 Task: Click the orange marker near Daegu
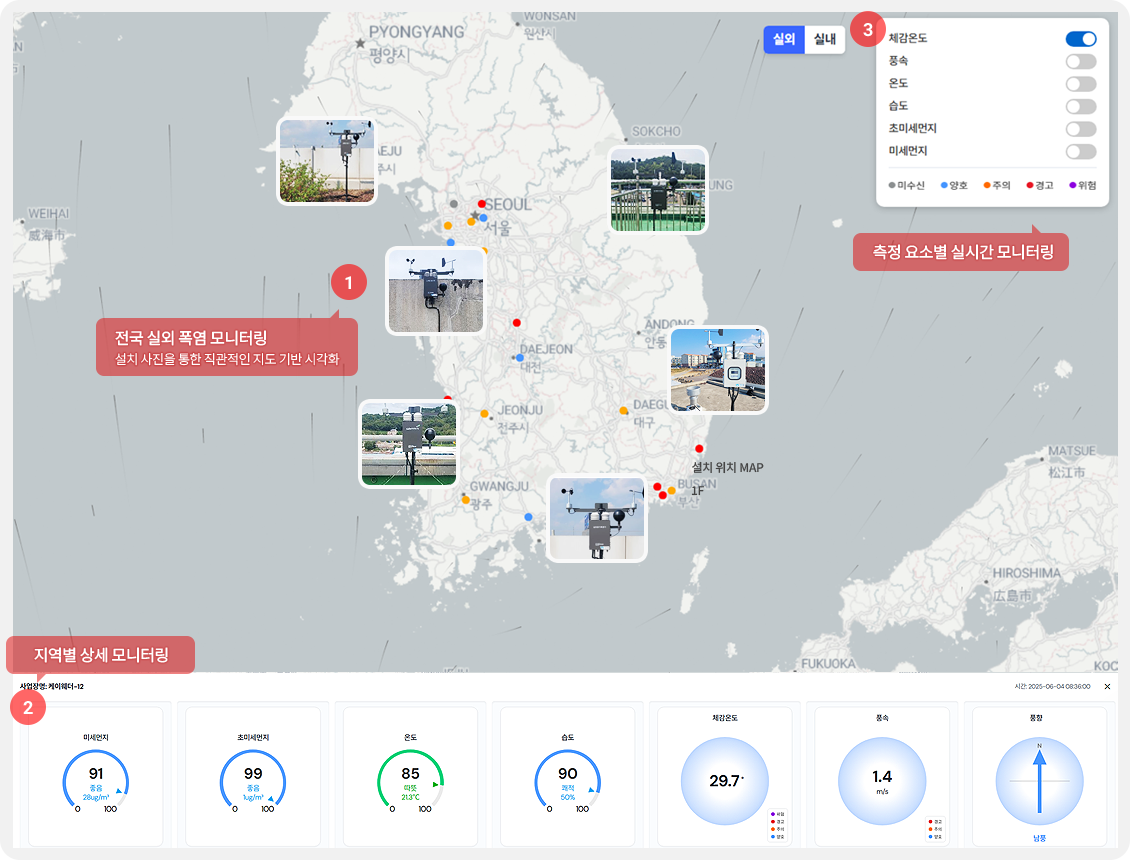click(624, 410)
